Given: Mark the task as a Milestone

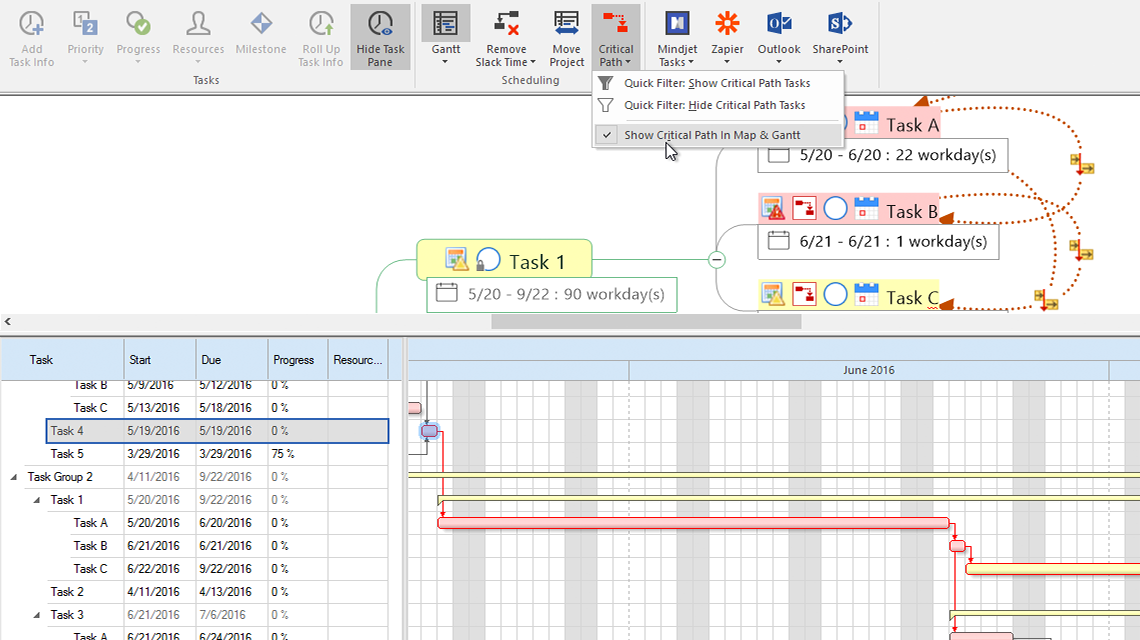Looking at the screenshot, I should tap(261, 31).
